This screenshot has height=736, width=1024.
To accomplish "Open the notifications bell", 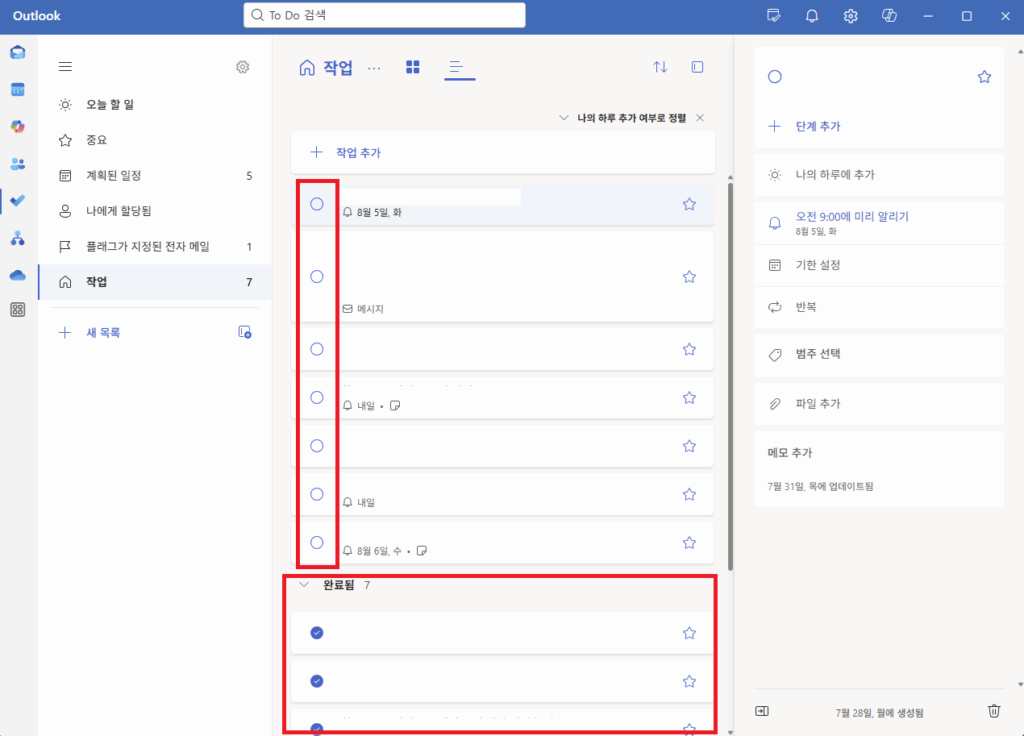I will (x=811, y=16).
